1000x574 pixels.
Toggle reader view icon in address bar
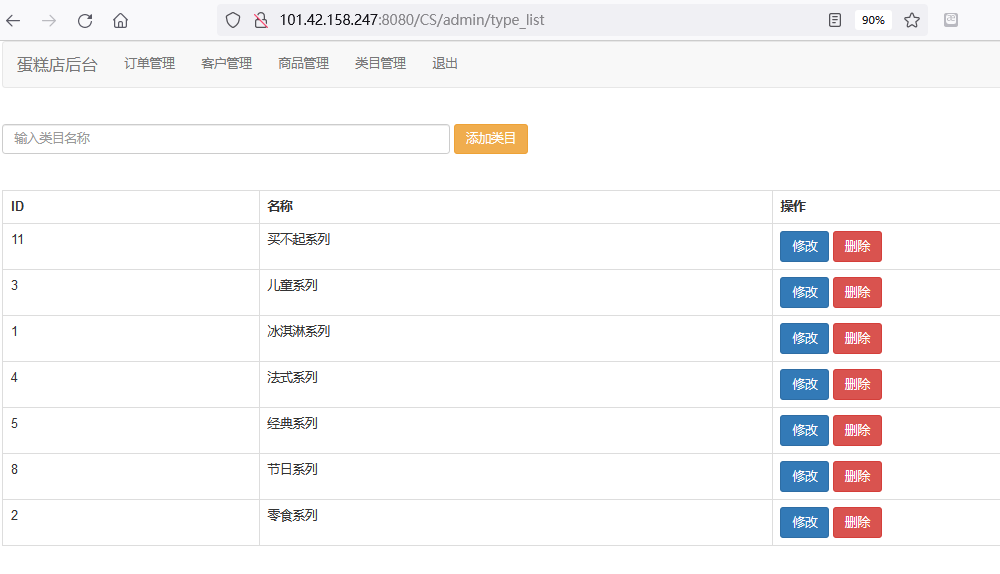click(835, 20)
